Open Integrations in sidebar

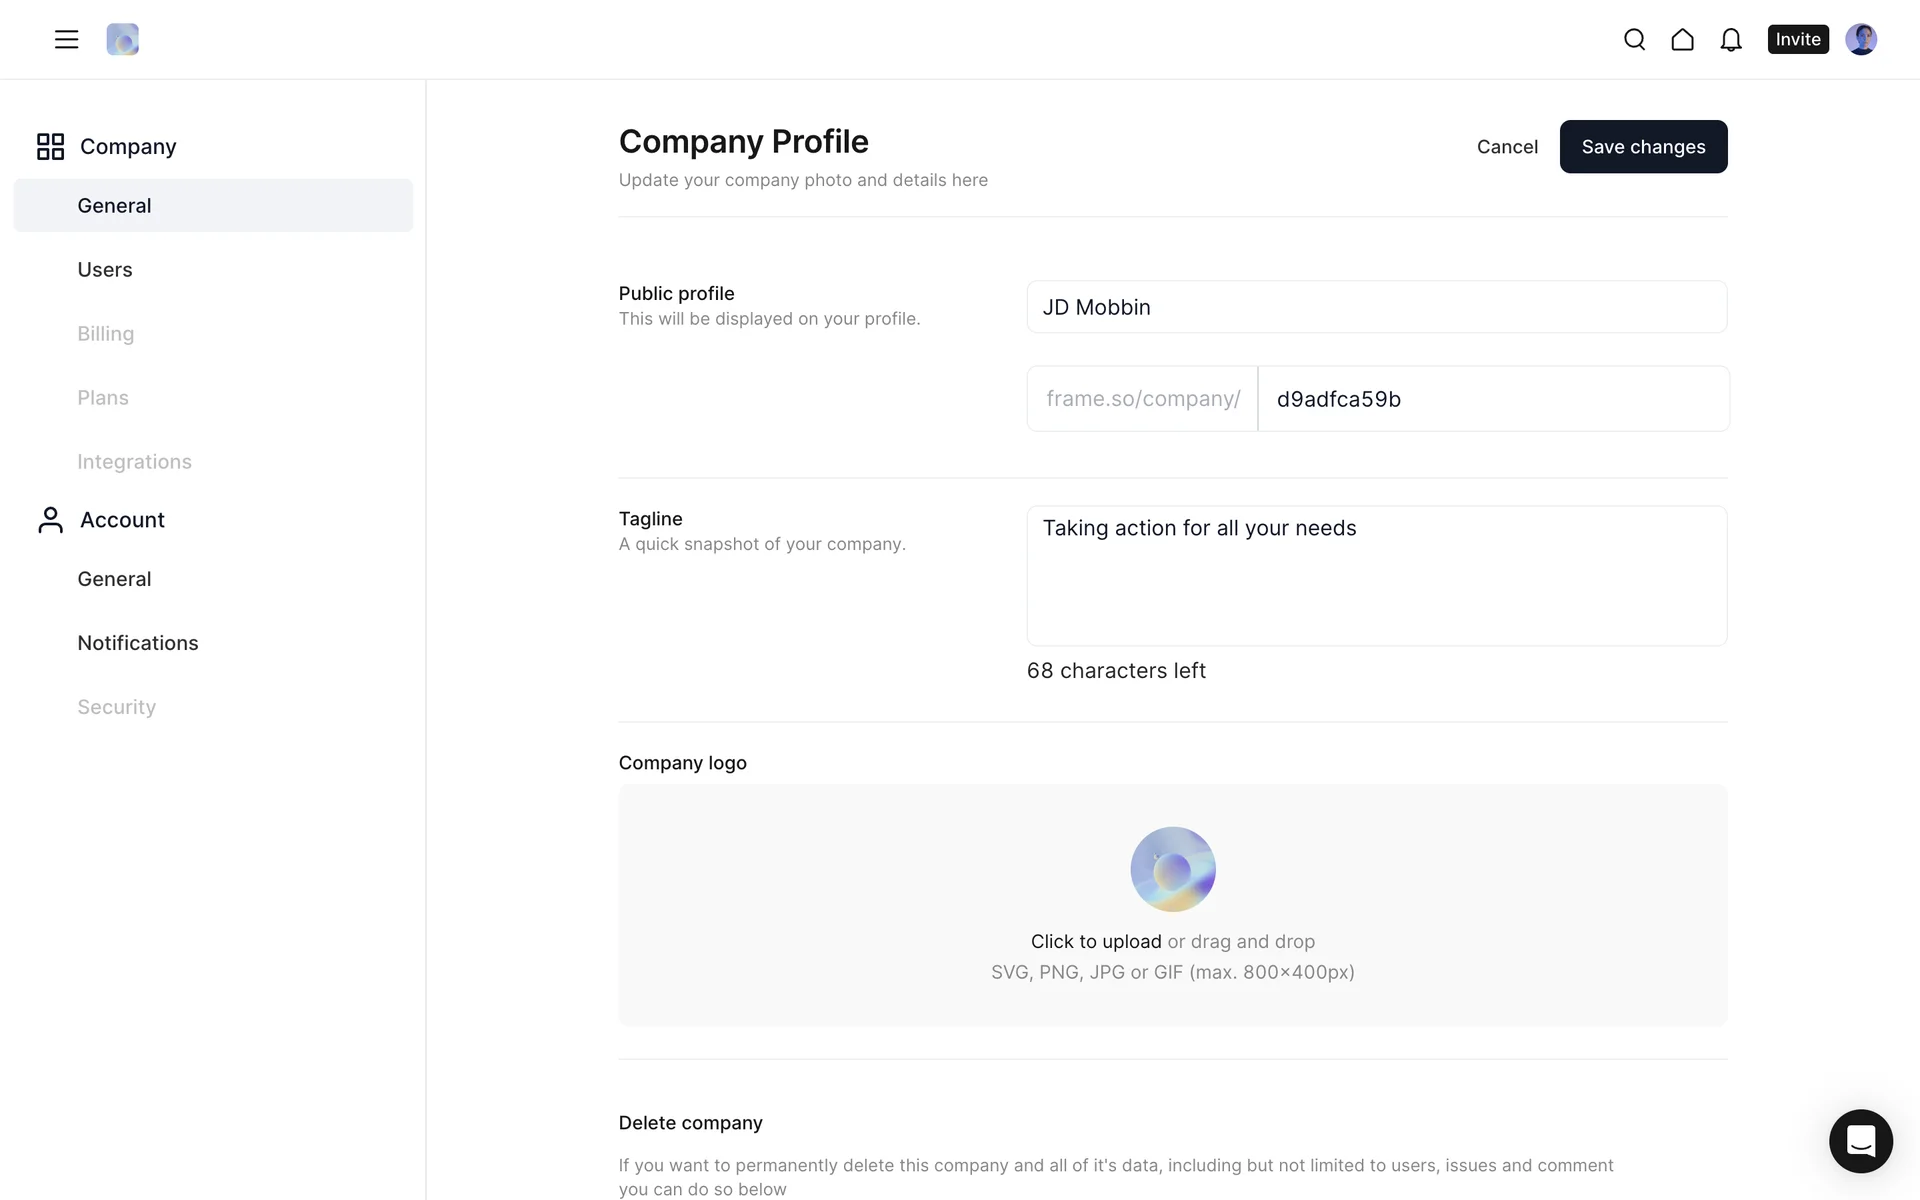(x=134, y=462)
